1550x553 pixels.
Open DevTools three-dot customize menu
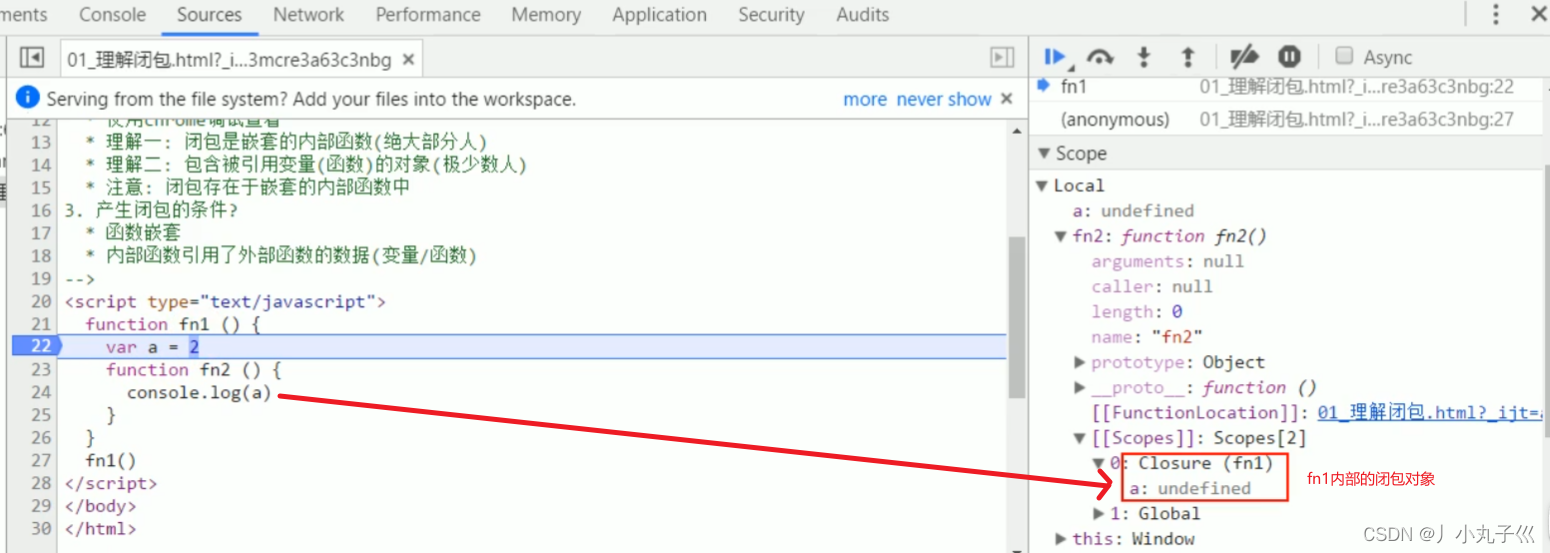click(1496, 15)
